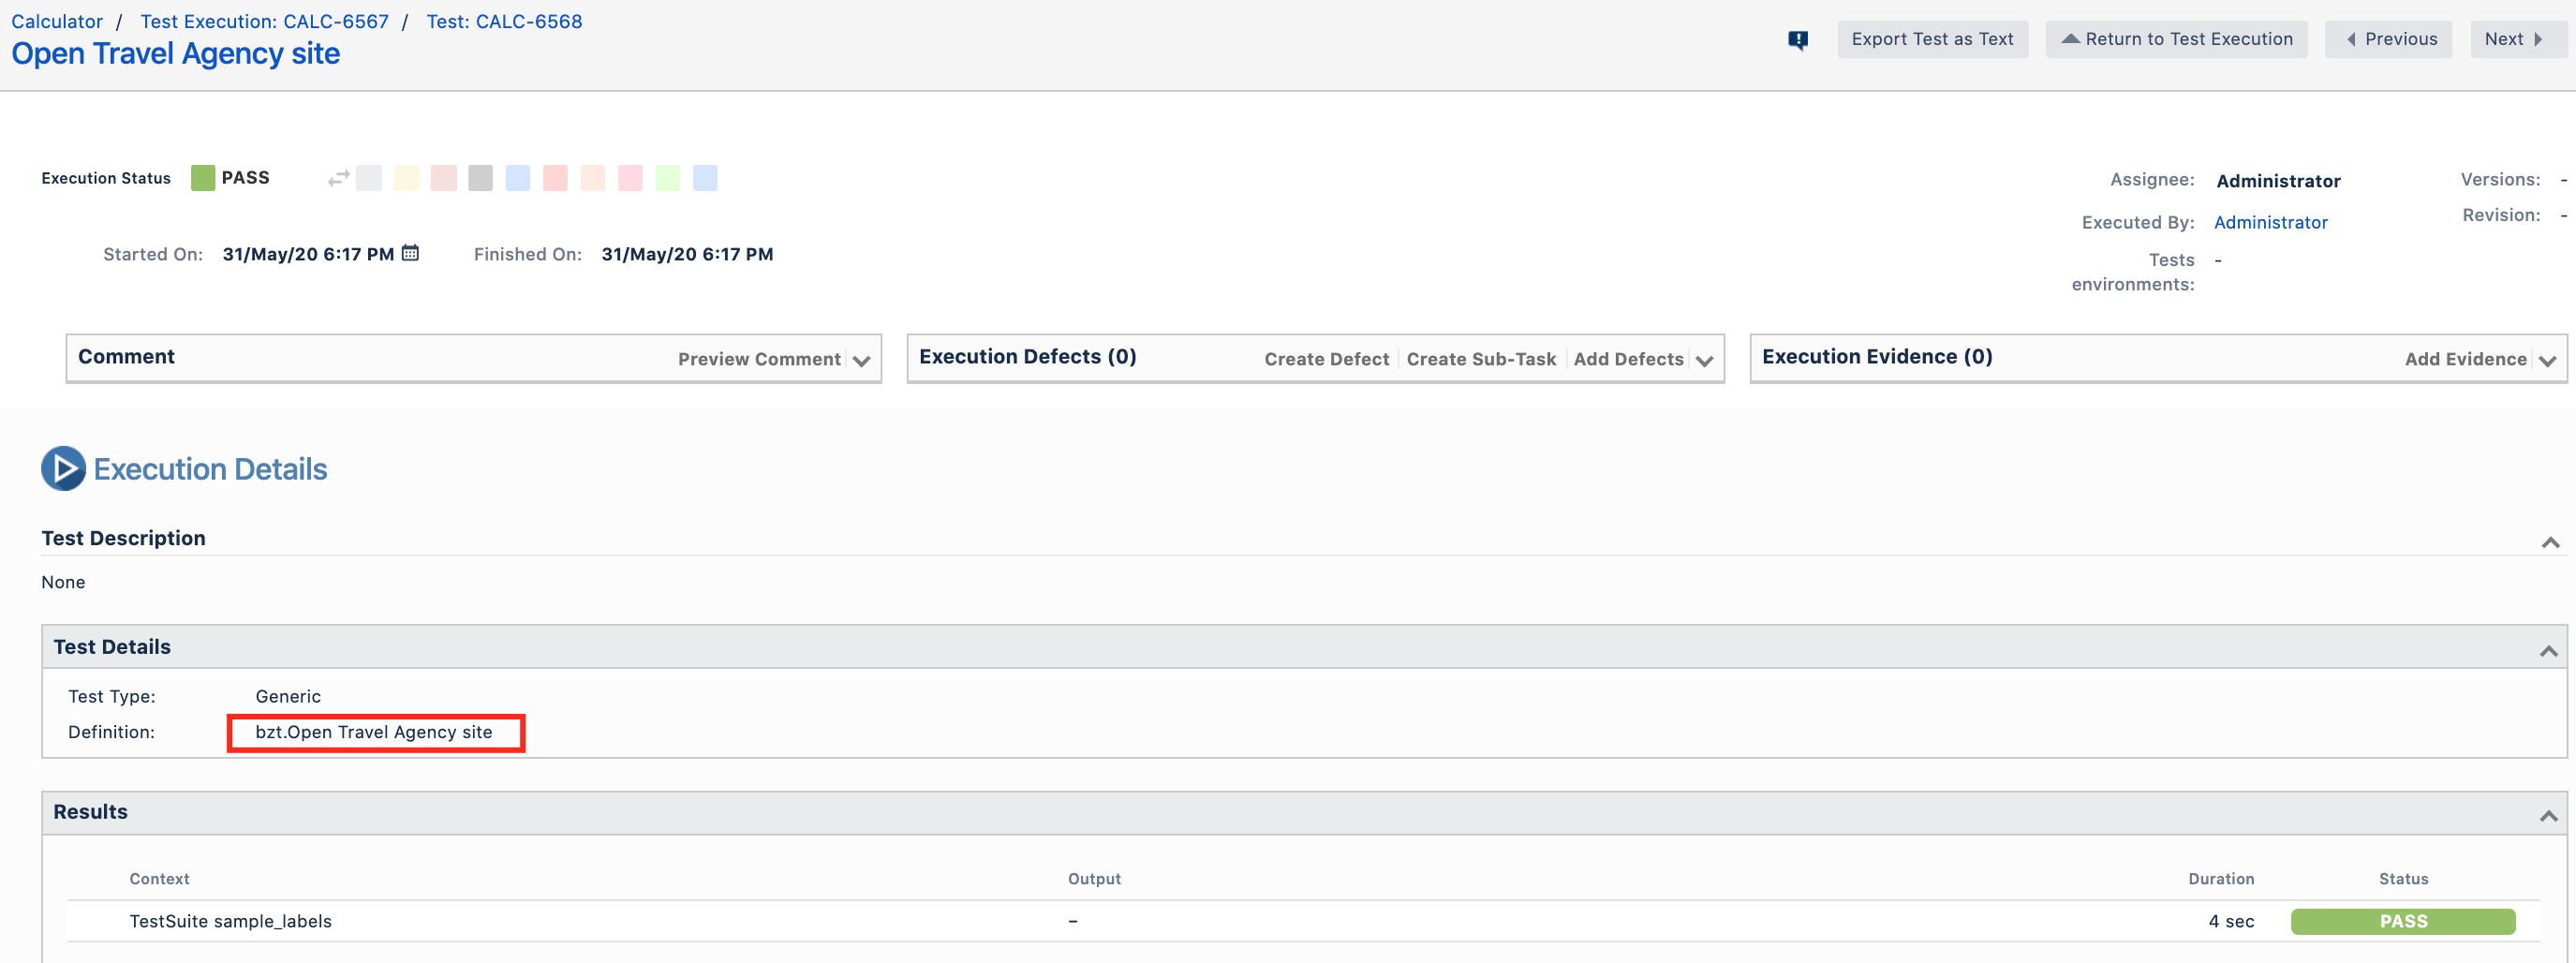Click the Started On date 31/May/20 6:17 PM
Viewport: 2576px width, 963px height.
pyautogui.click(x=308, y=254)
